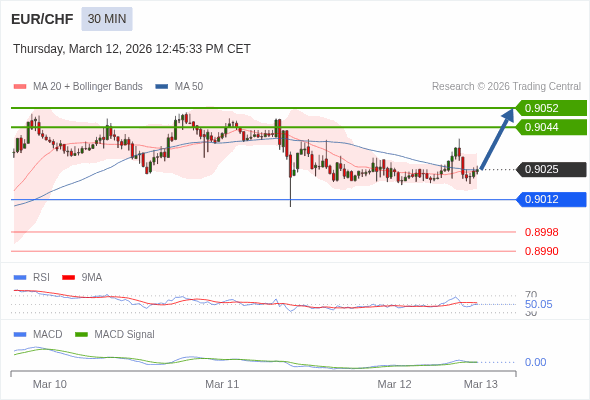Screen dimensions: 590x400
Task: Click the blue RSI legend swatch
Action: click(20, 278)
